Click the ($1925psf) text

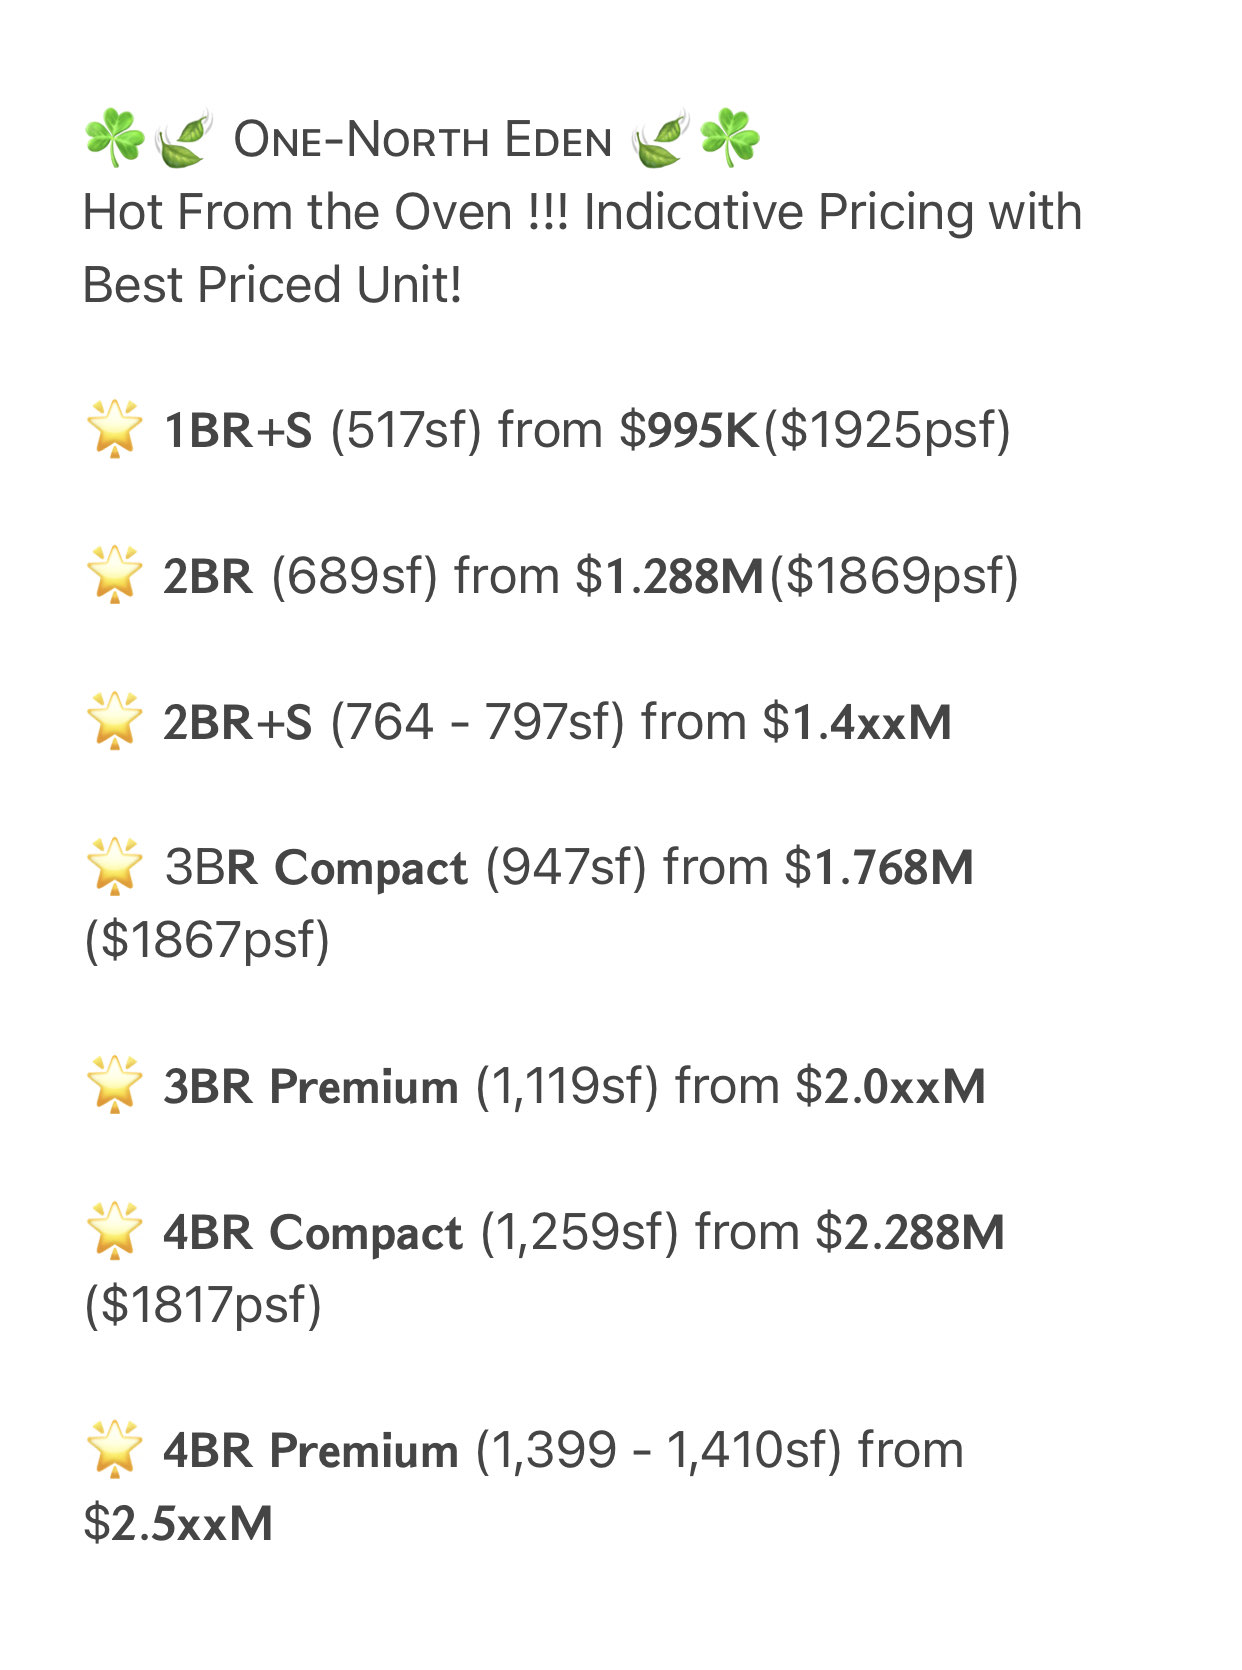point(888,430)
